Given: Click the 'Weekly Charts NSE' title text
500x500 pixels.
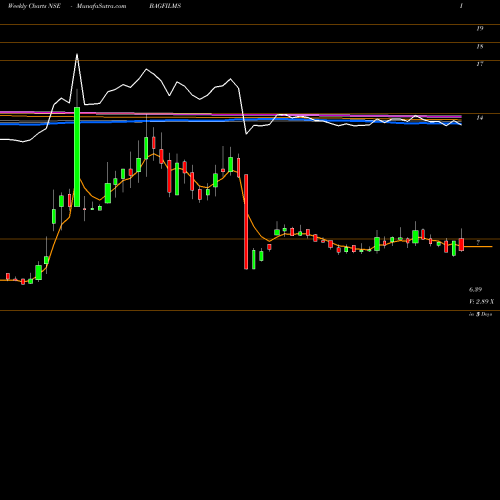Looking at the screenshot, I should pyautogui.click(x=34, y=6).
